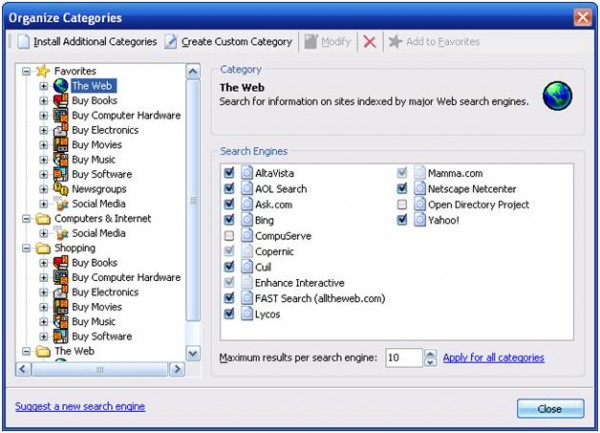The width and height of the screenshot is (600, 433).
Task: Click the Bing engine icon
Action: click(x=247, y=220)
